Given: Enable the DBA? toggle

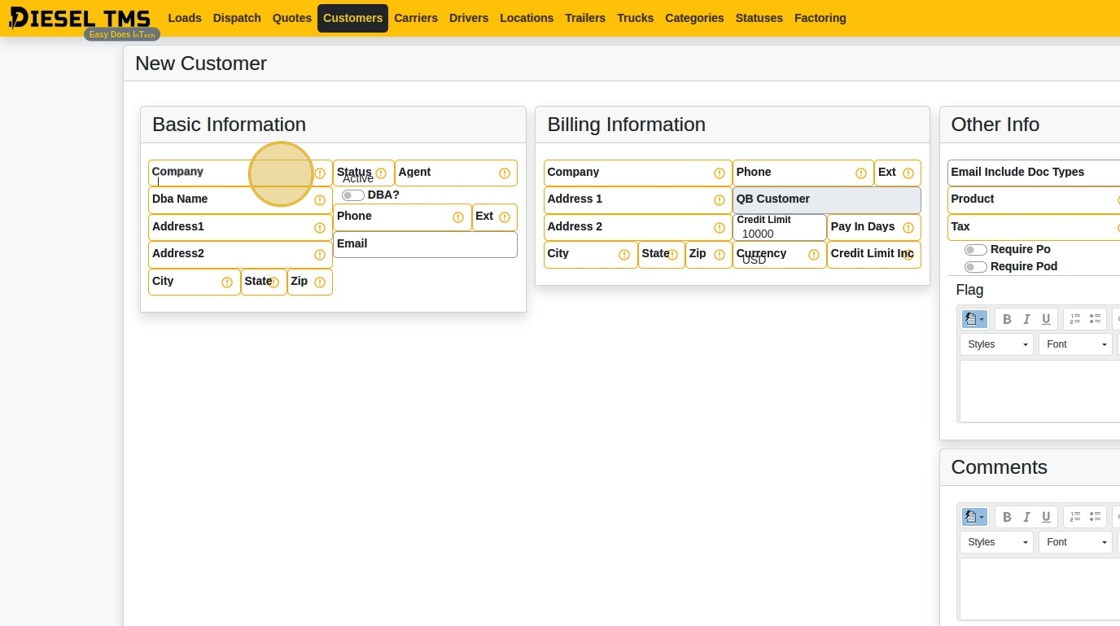Looking at the screenshot, I should [x=353, y=195].
